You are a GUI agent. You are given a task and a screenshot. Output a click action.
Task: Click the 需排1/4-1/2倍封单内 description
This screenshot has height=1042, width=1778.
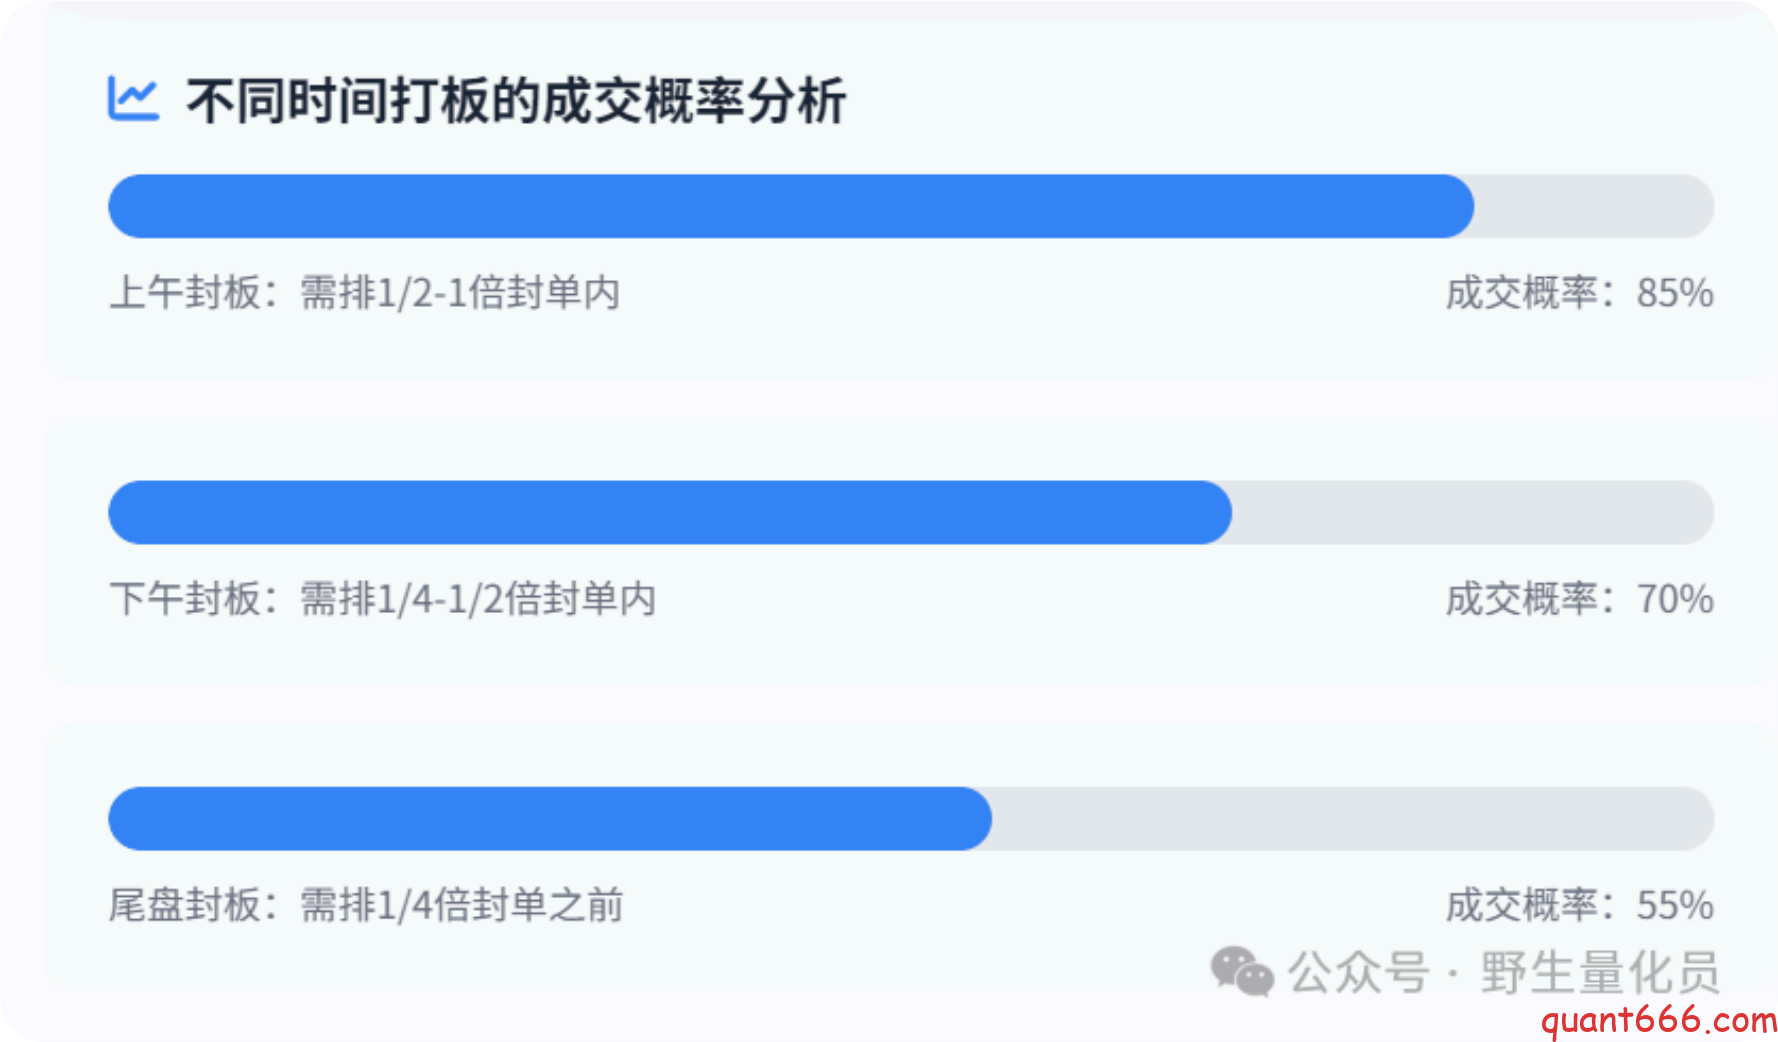point(478,599)
